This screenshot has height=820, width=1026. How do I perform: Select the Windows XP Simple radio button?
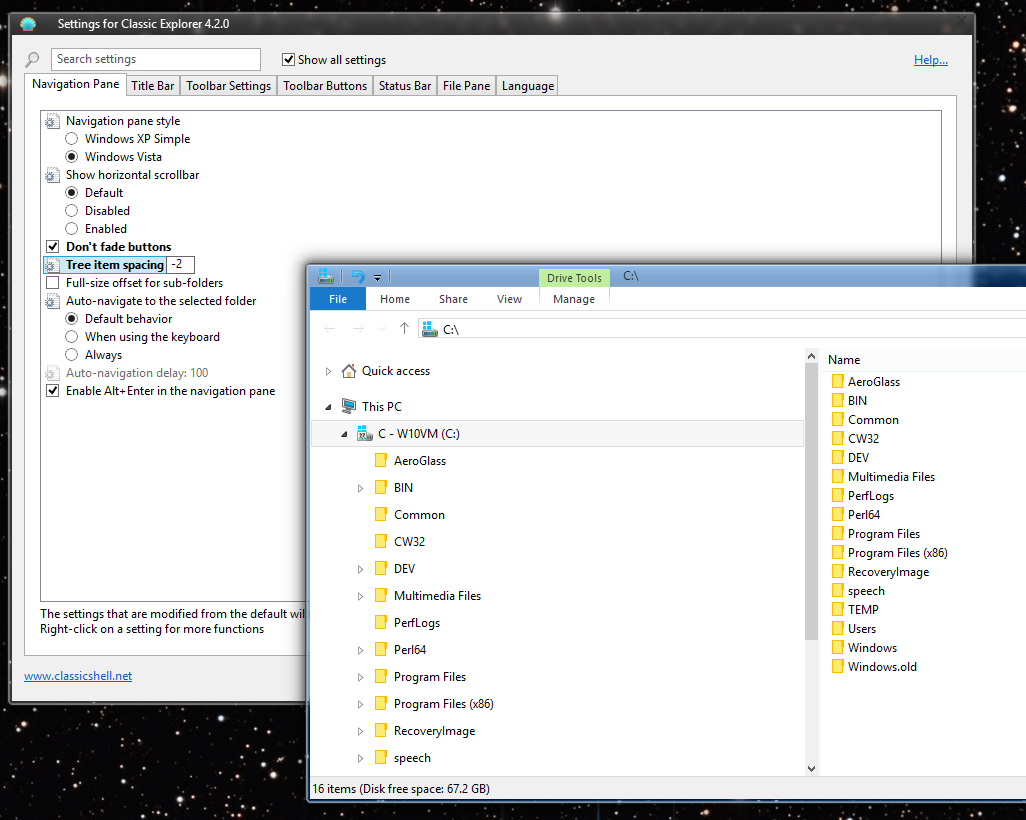coord(72,139)
